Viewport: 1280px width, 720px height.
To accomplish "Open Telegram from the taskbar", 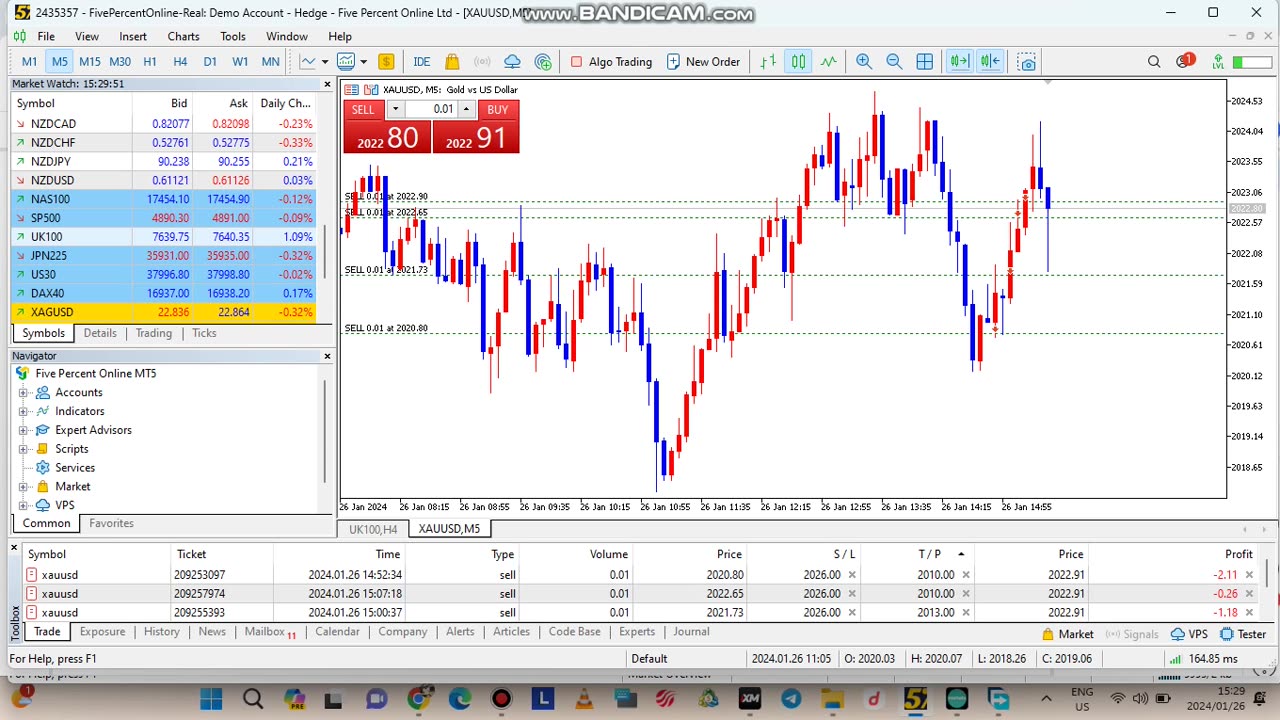I will pos(791,699).
